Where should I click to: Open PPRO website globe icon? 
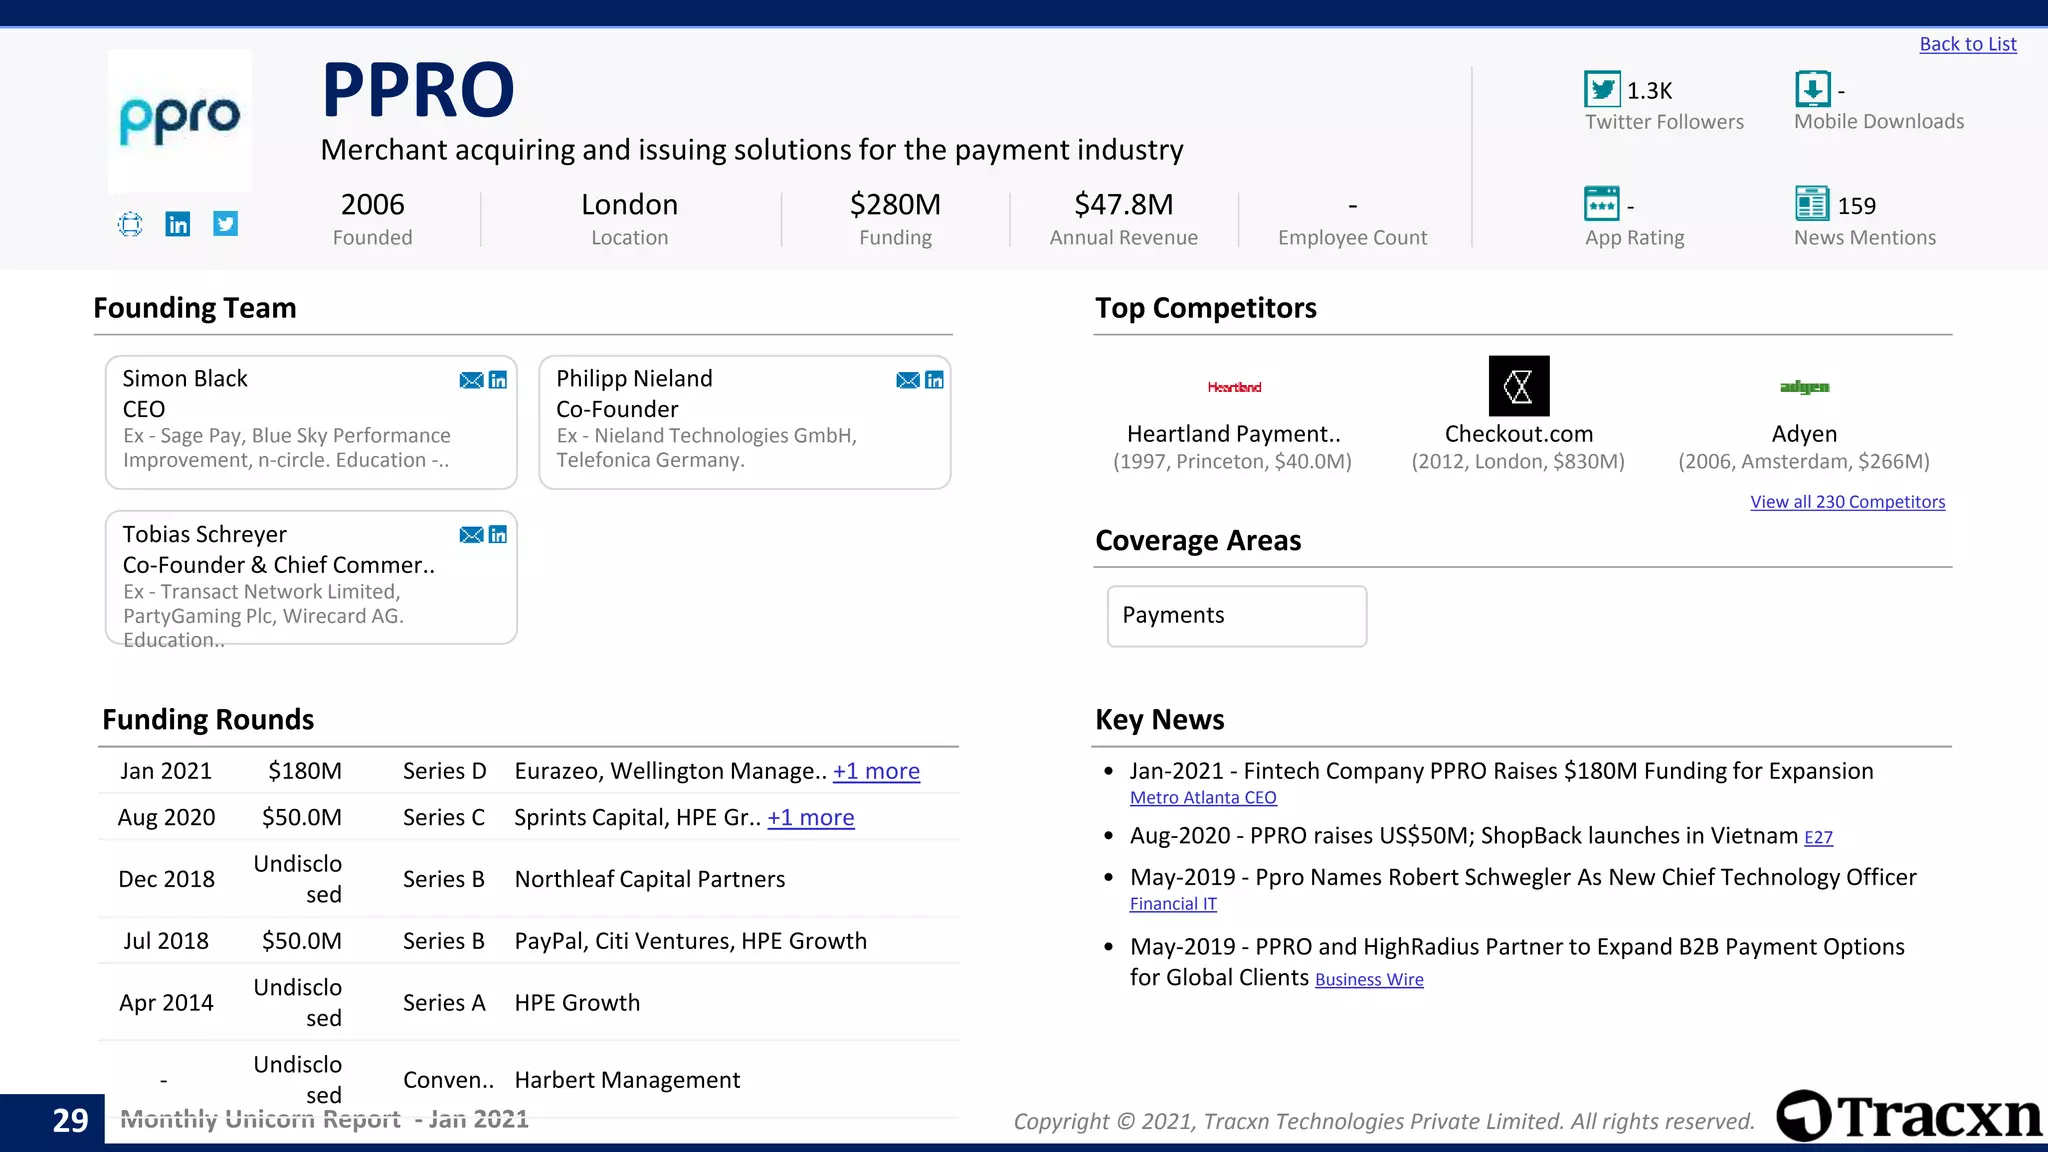[x=130, y=224]
